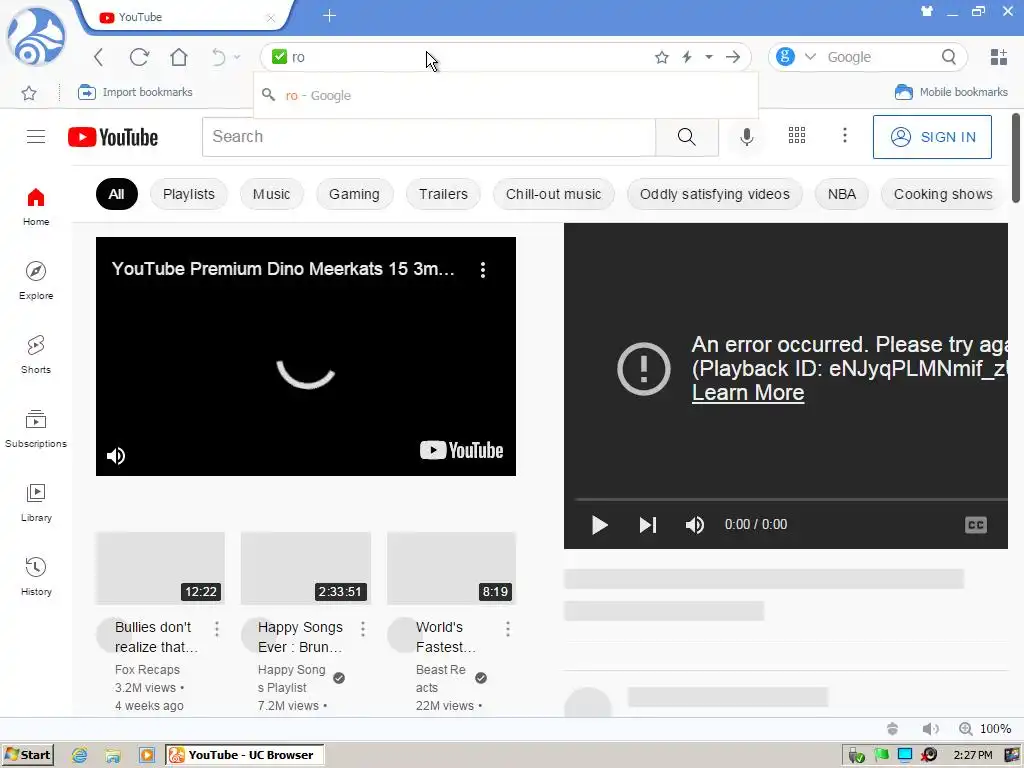1024x768 pixels.
Task: Bookmark this page with the address bar star
Action: tap(662, 57)
